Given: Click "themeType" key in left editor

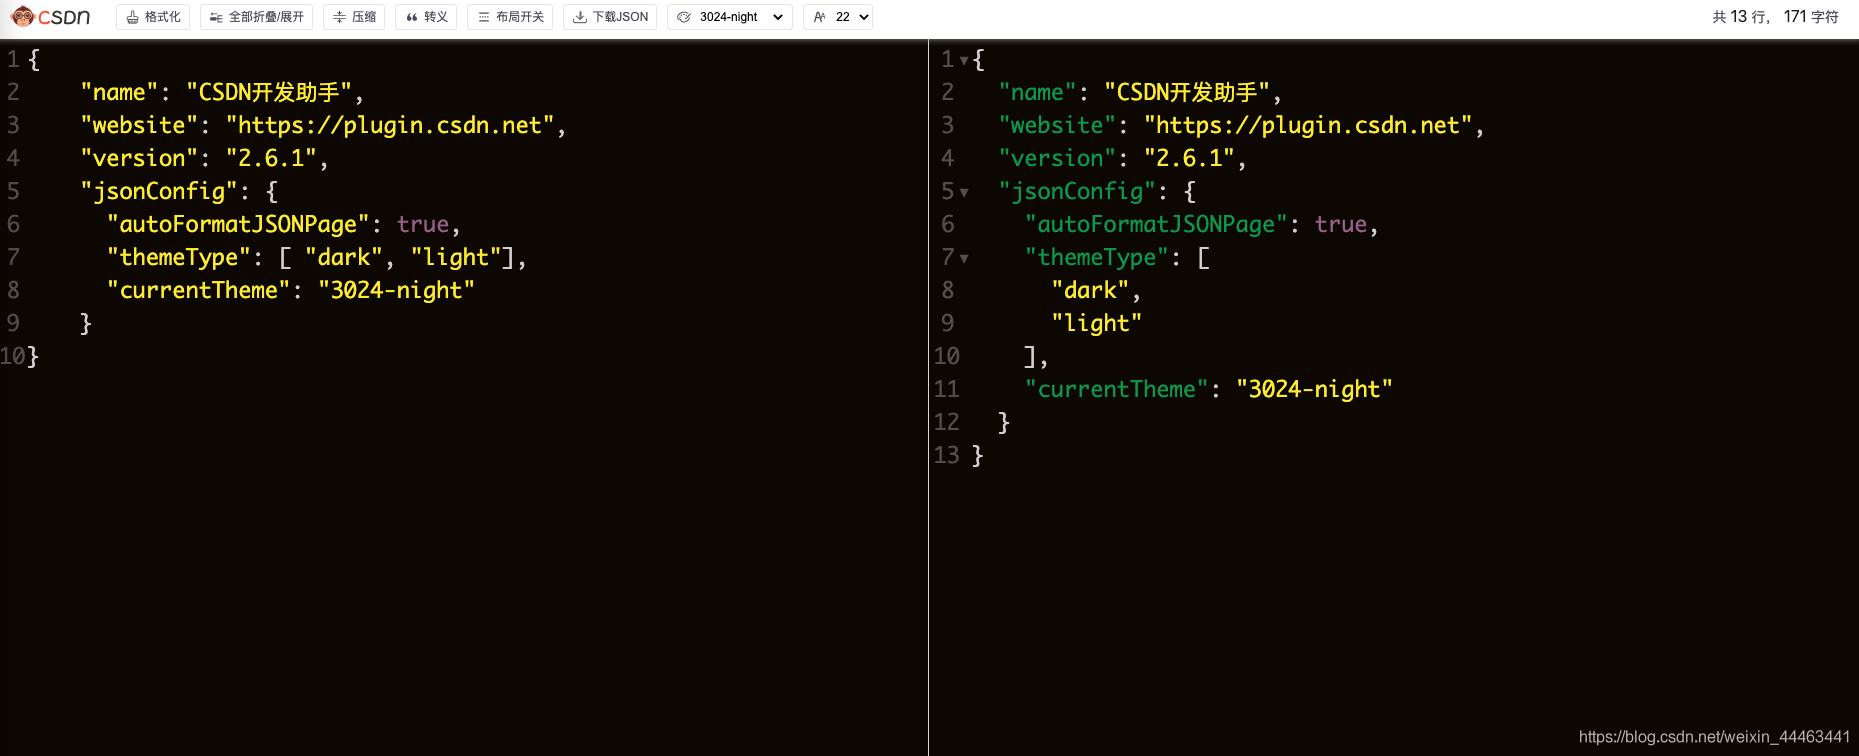Looking at the screenshot, I should point(179,257).
